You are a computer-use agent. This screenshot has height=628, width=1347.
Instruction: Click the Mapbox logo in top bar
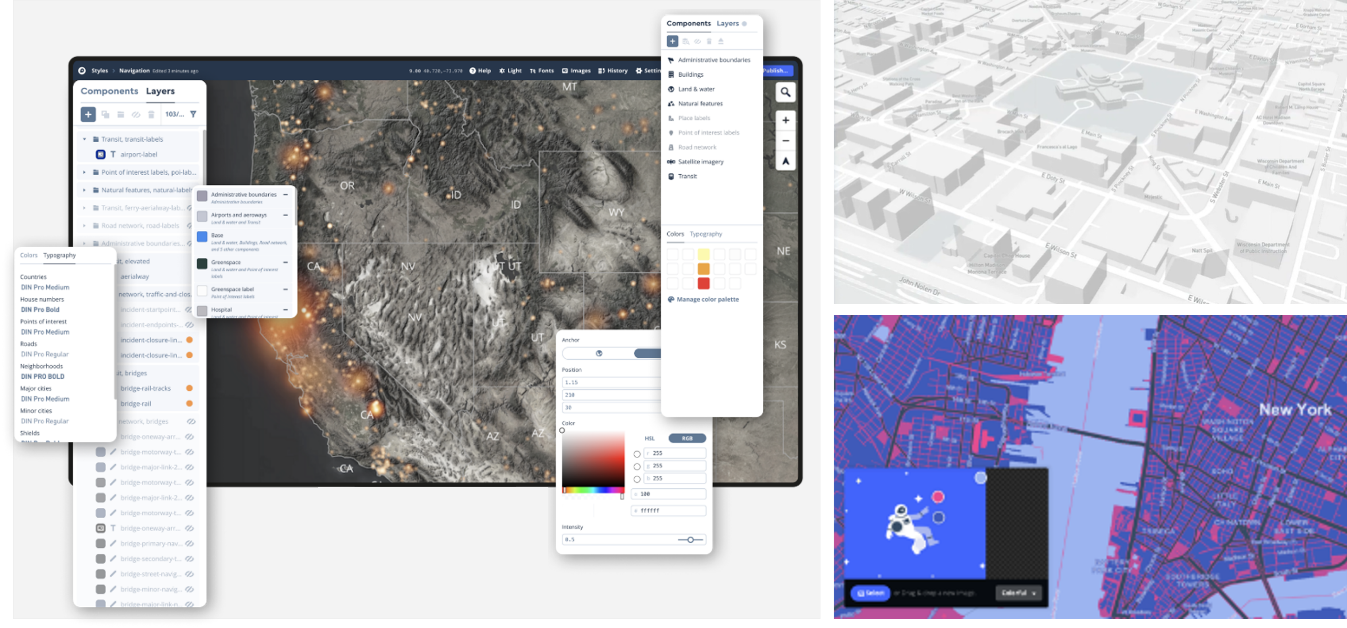(x=82, y=71)
